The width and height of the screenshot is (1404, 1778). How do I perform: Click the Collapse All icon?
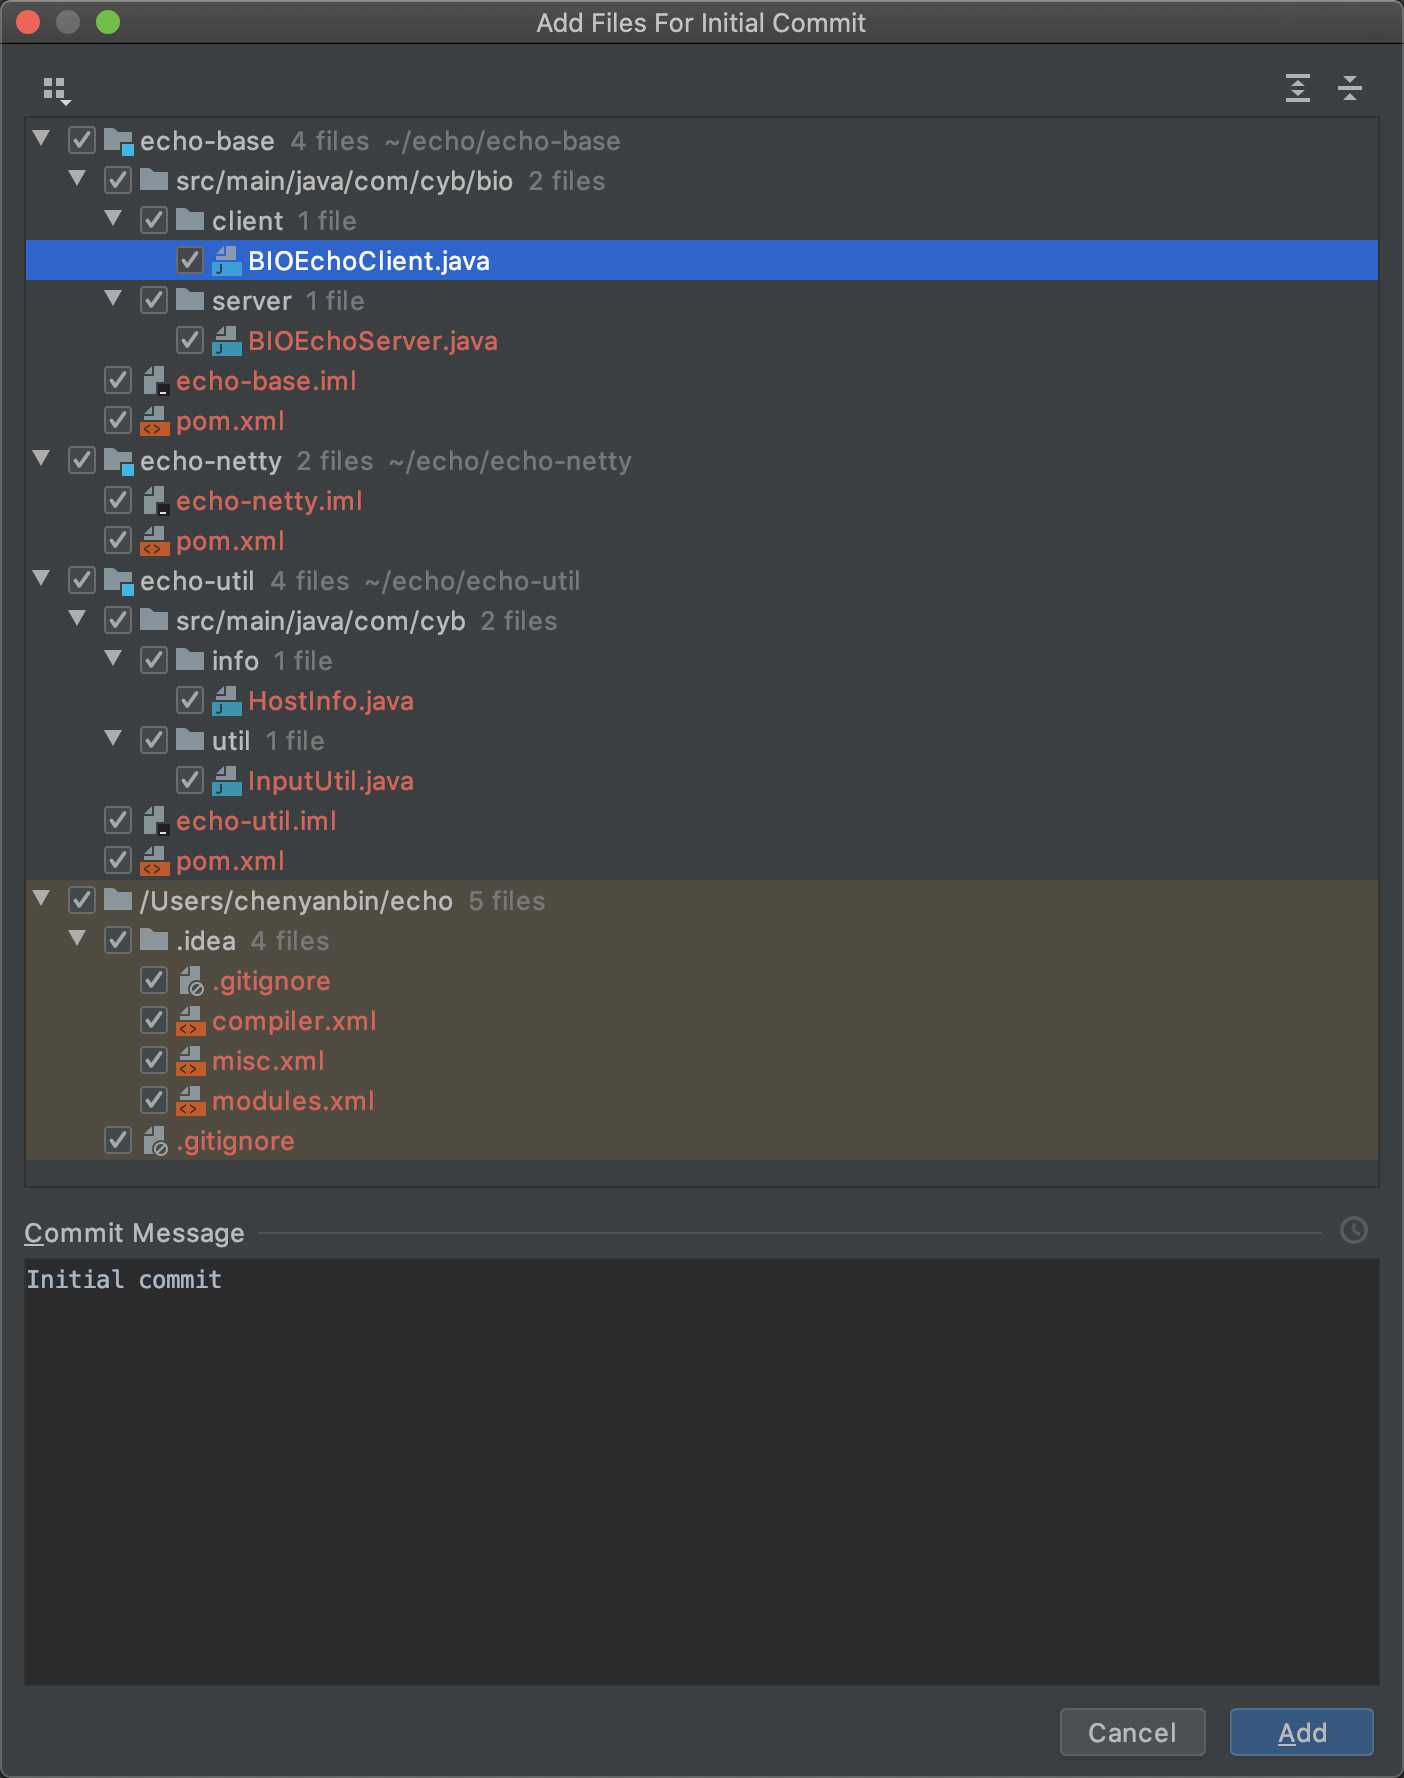pyautogui.click(x=1349, y=88)
